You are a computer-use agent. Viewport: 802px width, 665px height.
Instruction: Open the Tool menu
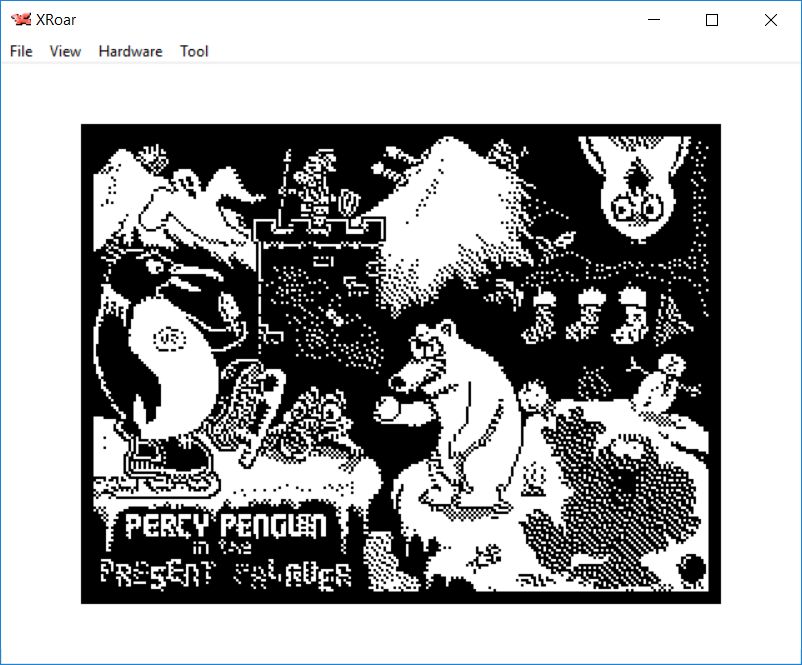click(194, 51)
